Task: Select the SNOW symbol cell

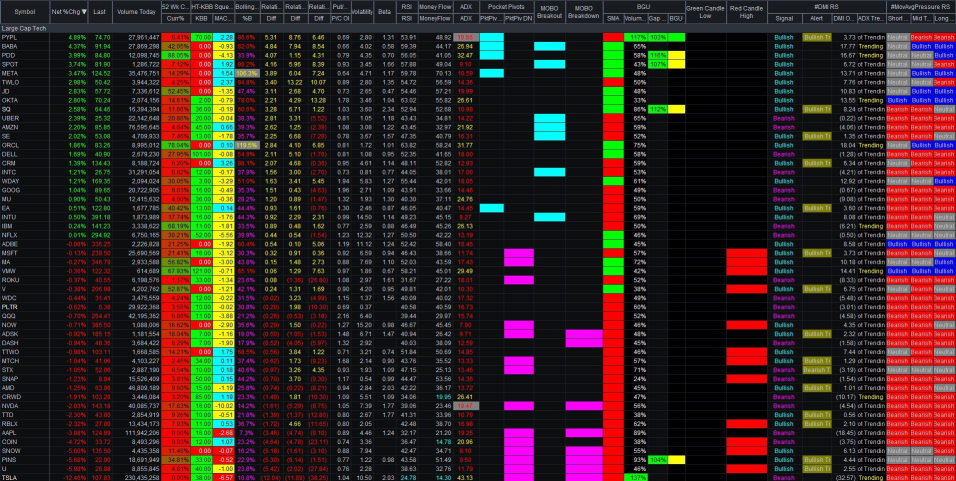Action: [24, 450]
